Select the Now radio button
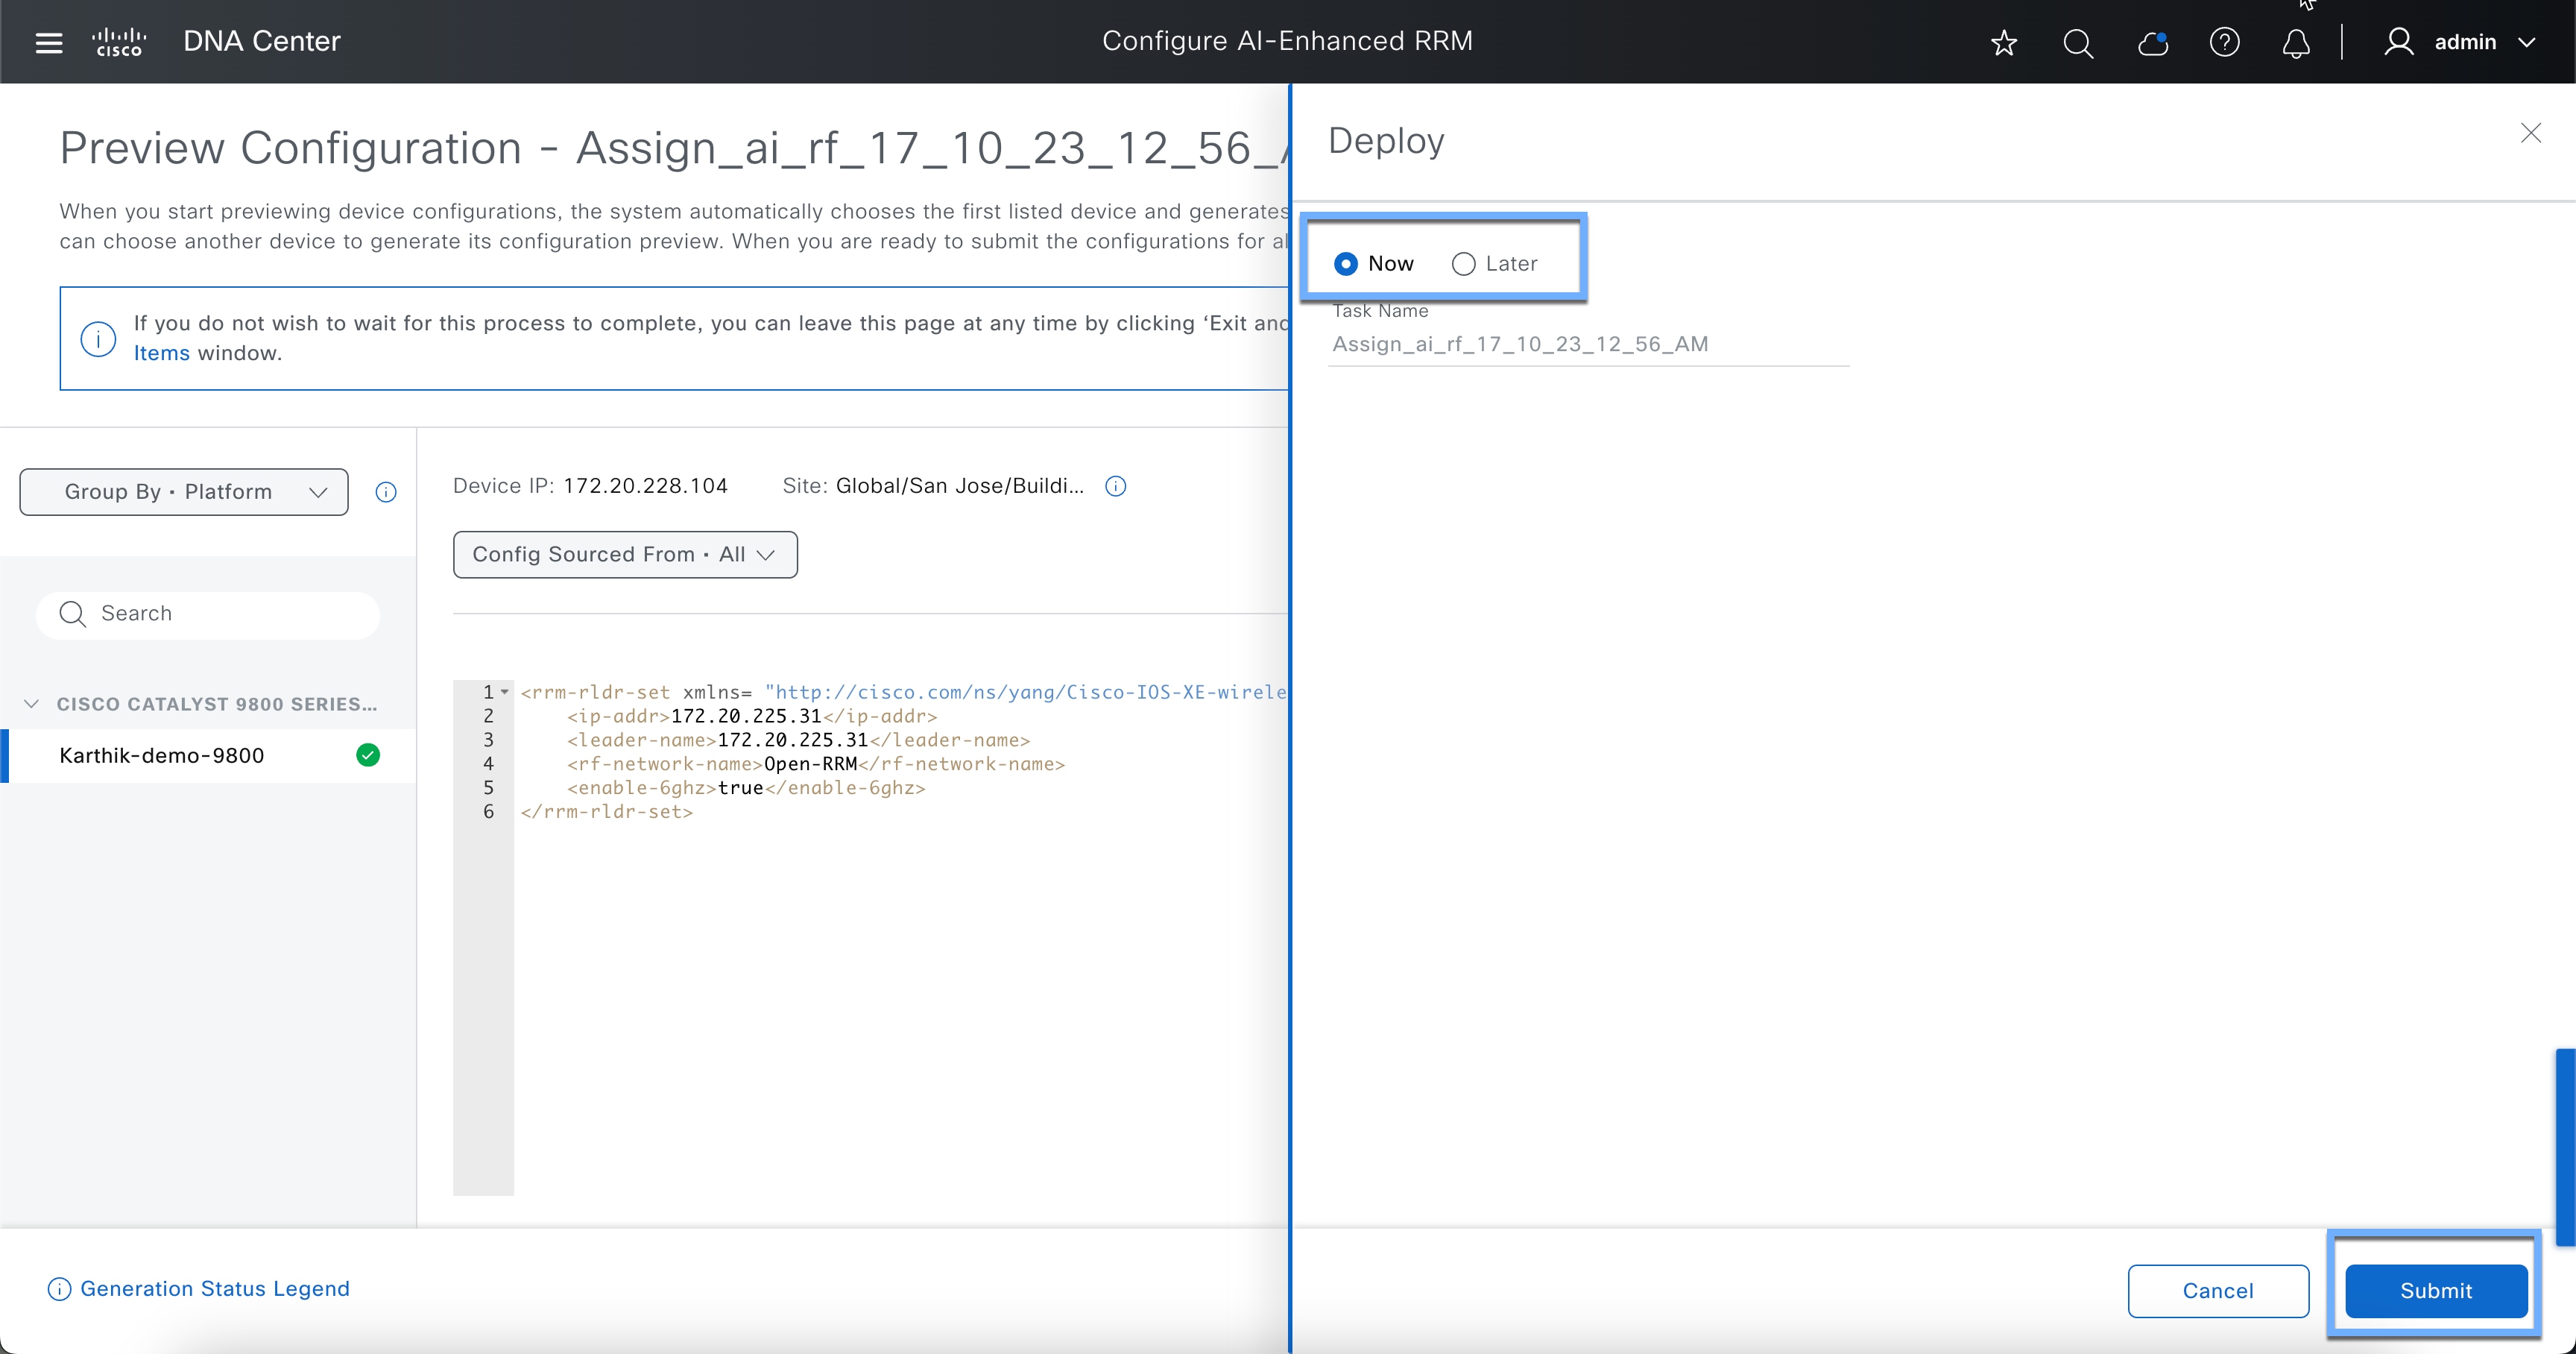 (1346, 264)
